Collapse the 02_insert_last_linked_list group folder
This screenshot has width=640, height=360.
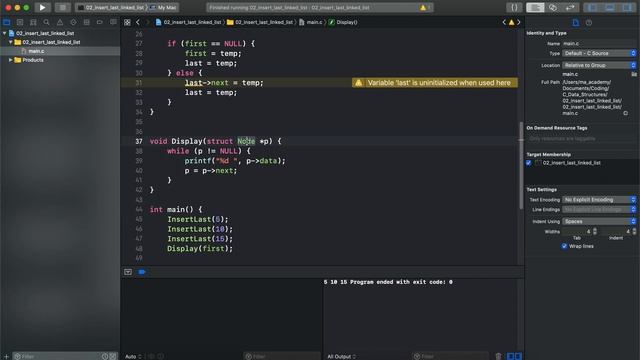click(x=11, y=42)
